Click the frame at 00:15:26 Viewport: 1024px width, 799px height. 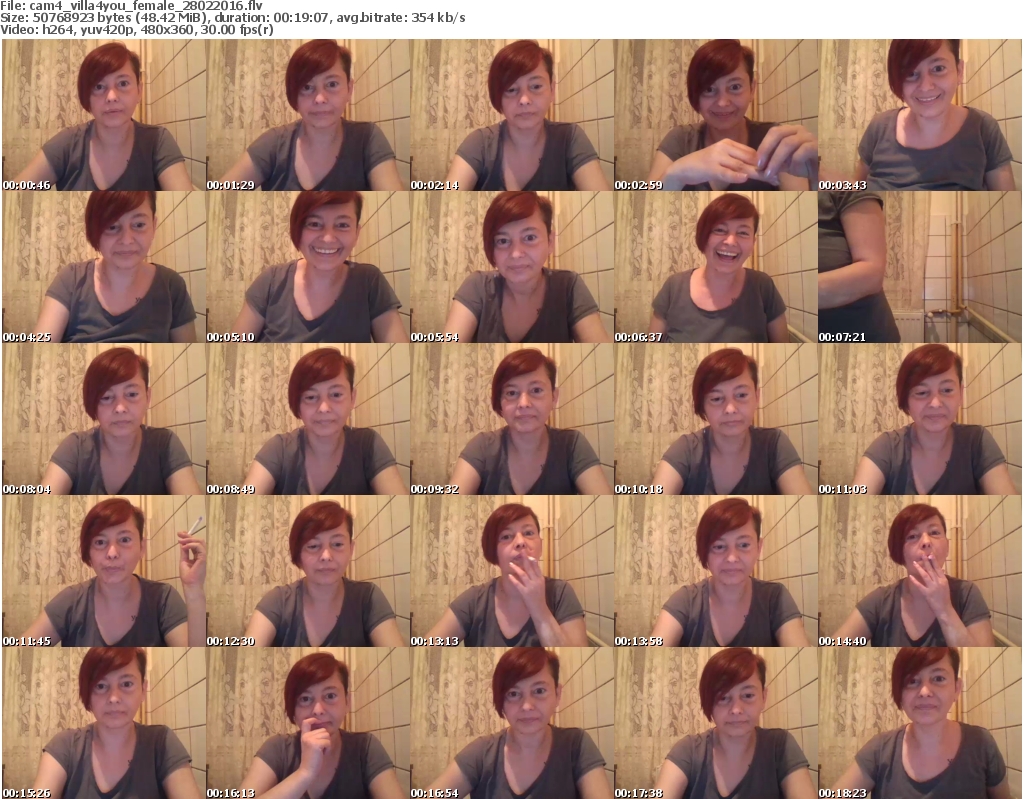pyautogui.click(x=104, y=723)
